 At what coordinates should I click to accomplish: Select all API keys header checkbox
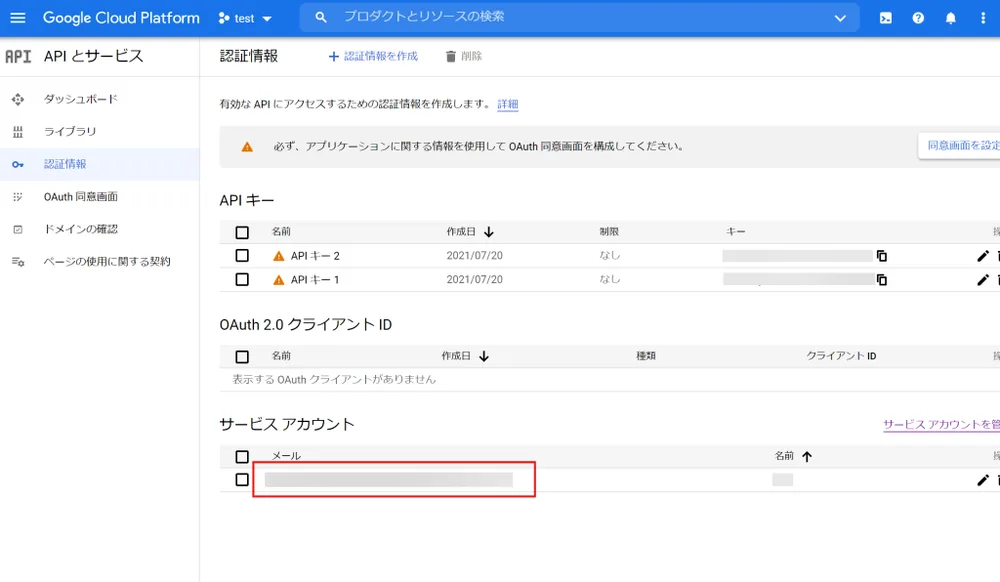coord(242,232)
